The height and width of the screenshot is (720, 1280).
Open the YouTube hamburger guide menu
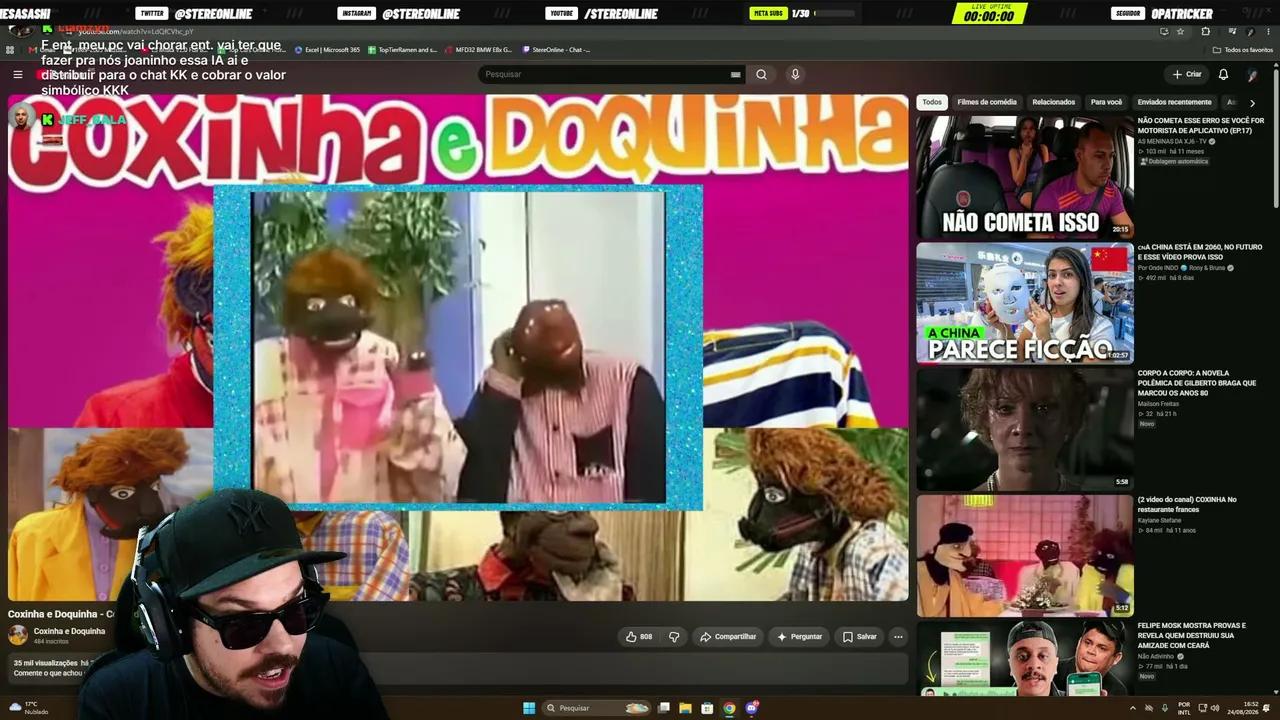pyautogui.click(x=18, y=74)
